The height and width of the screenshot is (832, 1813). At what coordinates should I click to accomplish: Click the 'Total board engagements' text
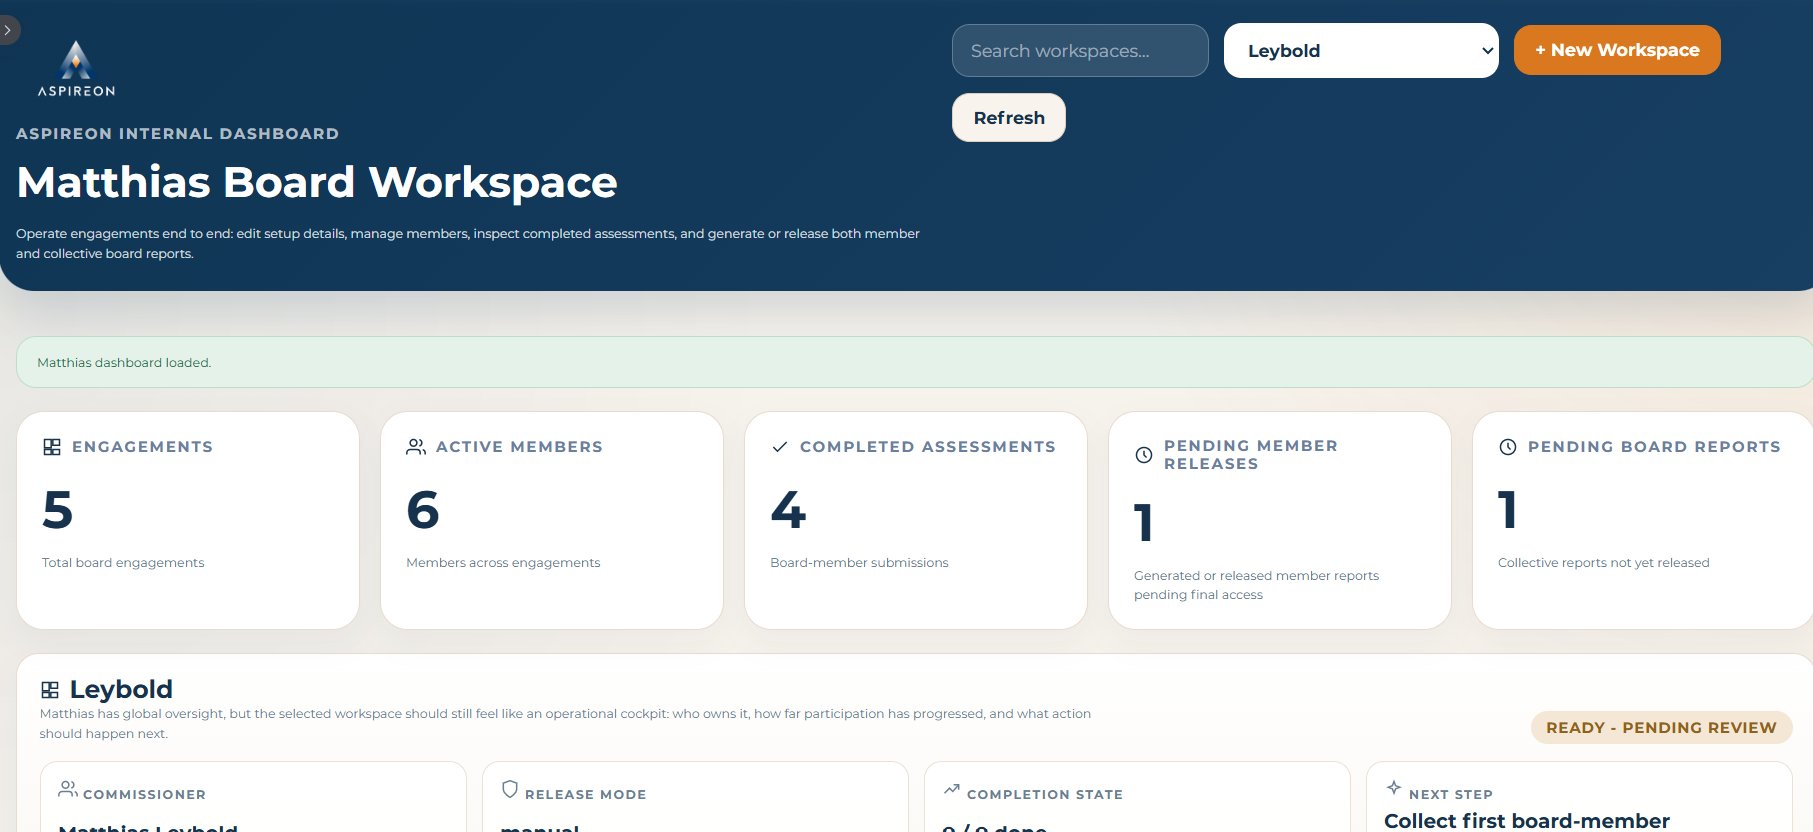123,563
